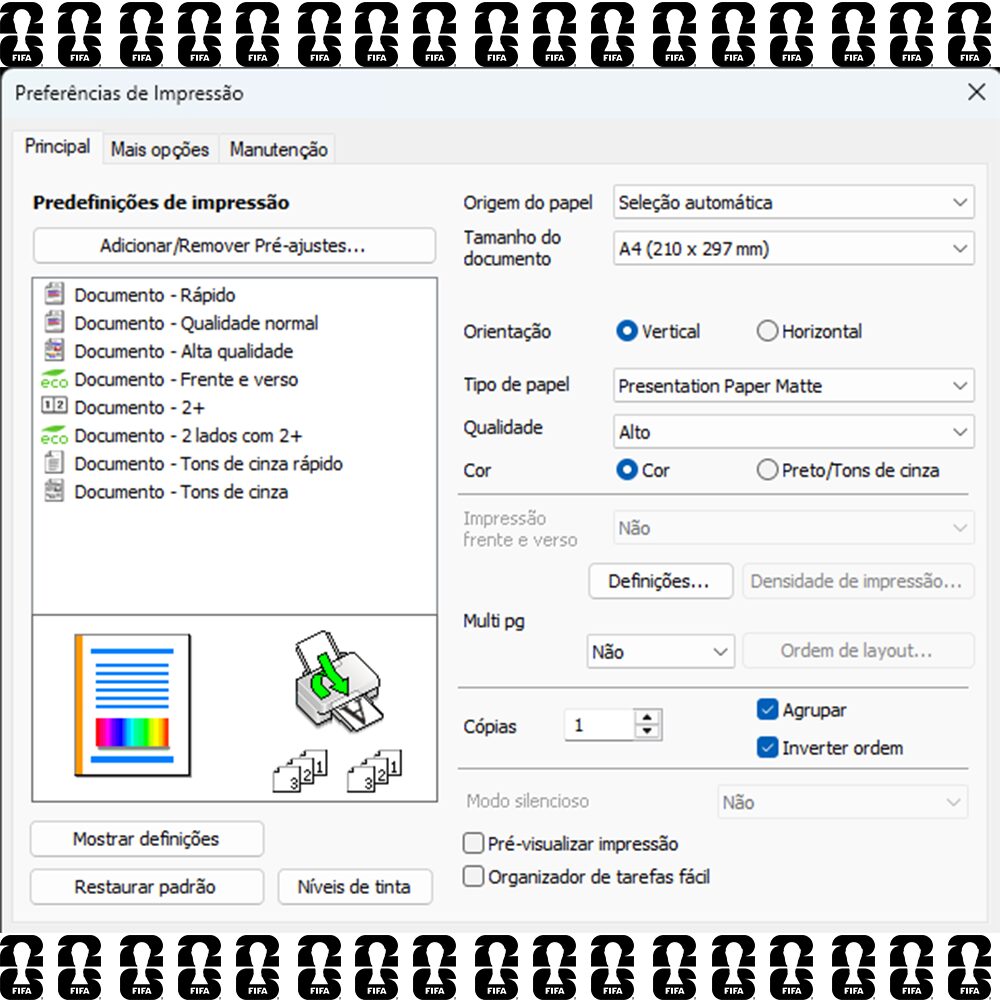
Task: Select Documento - Rápido preset text
Action: click(155, 295)
